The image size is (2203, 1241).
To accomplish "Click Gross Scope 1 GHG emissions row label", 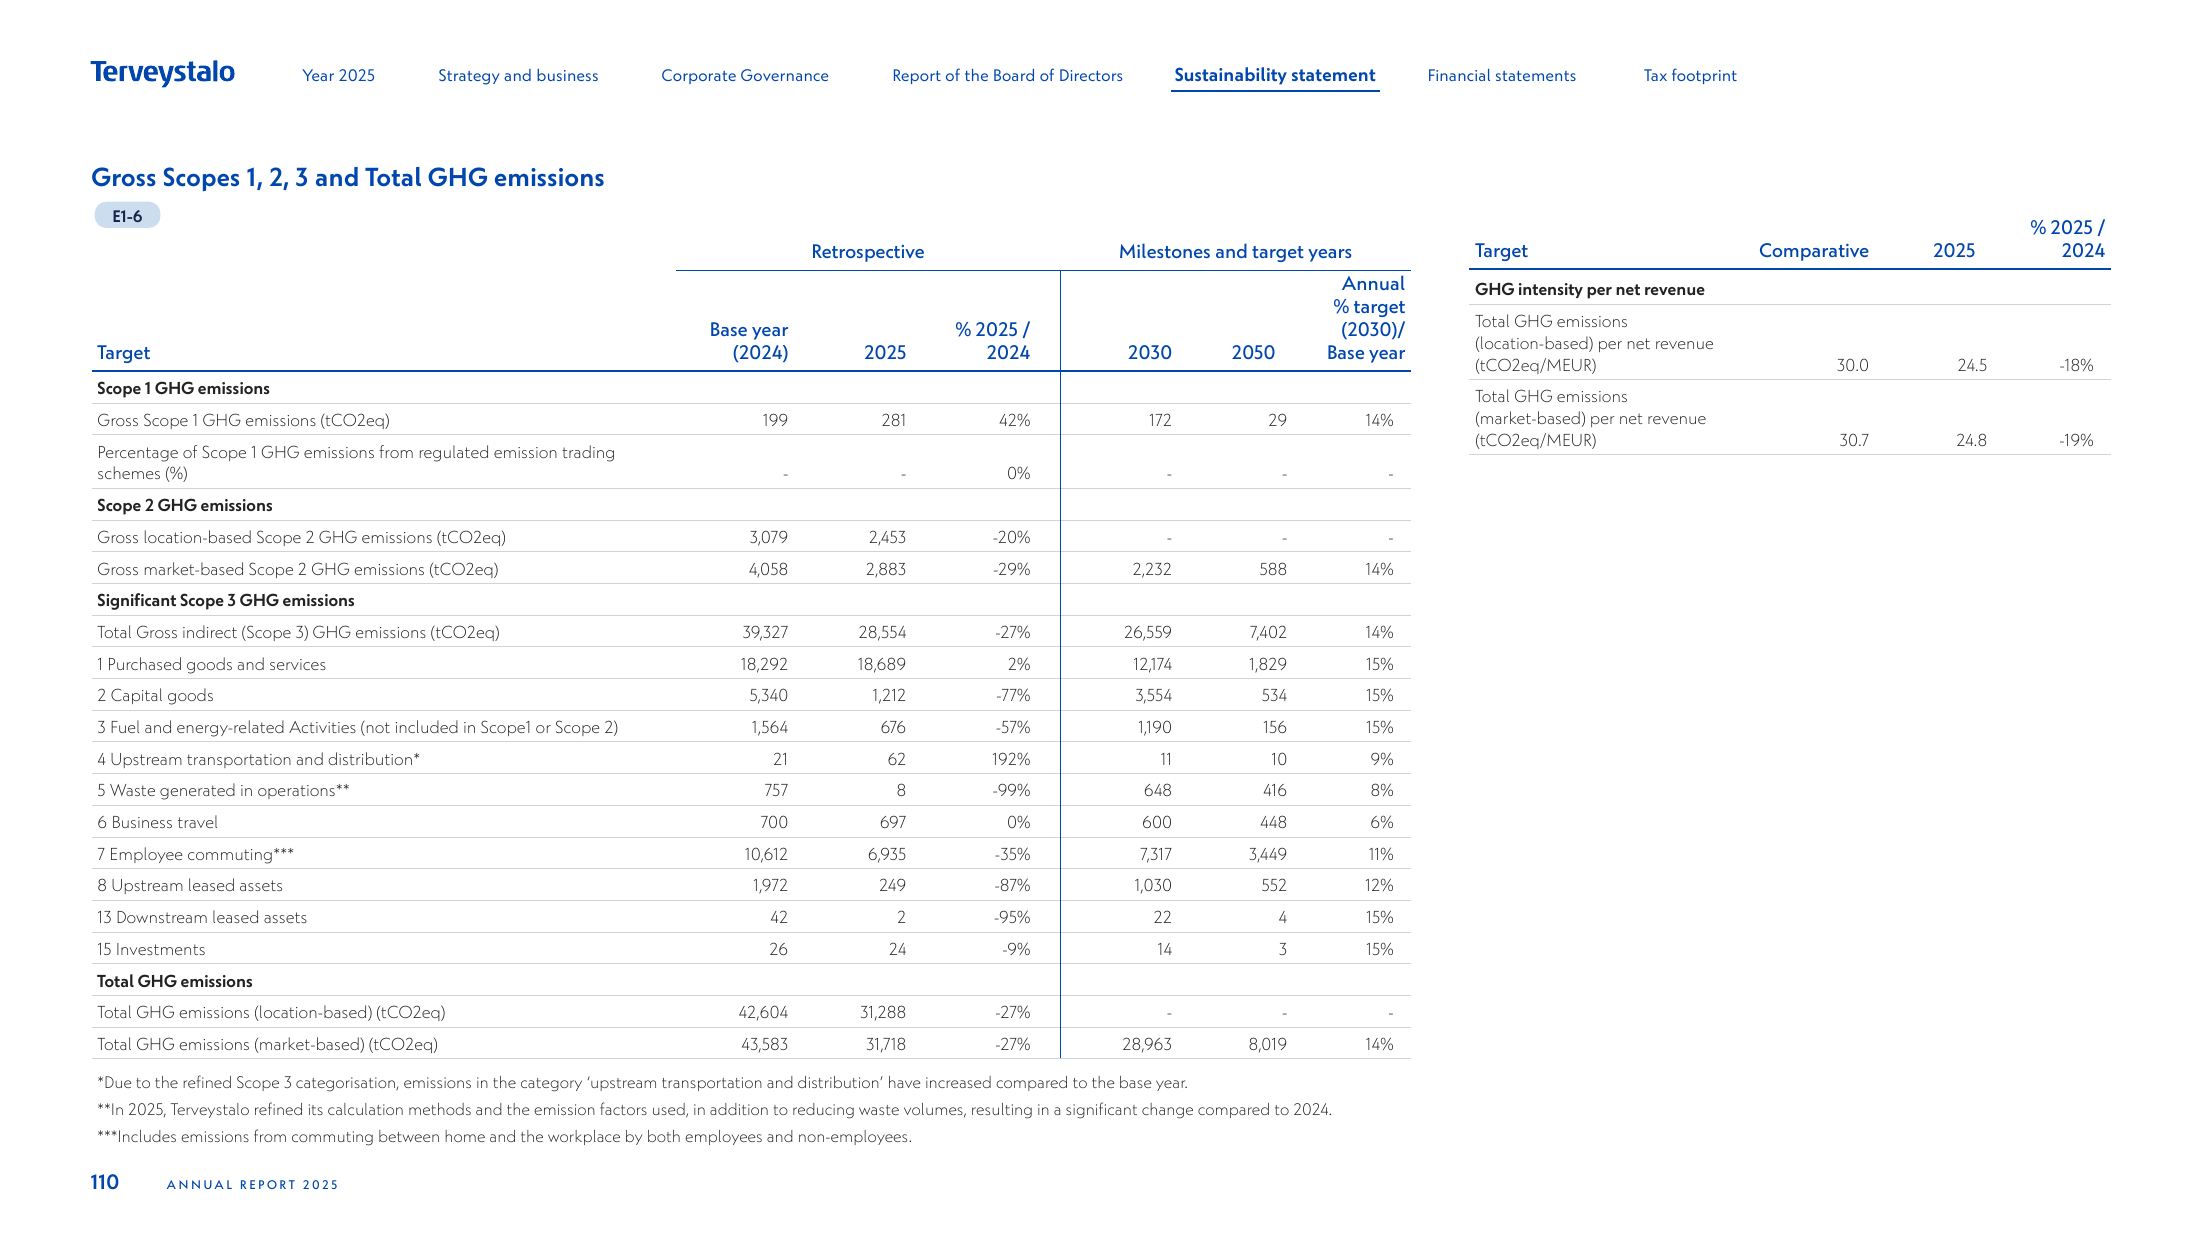I will coord(243,421).
